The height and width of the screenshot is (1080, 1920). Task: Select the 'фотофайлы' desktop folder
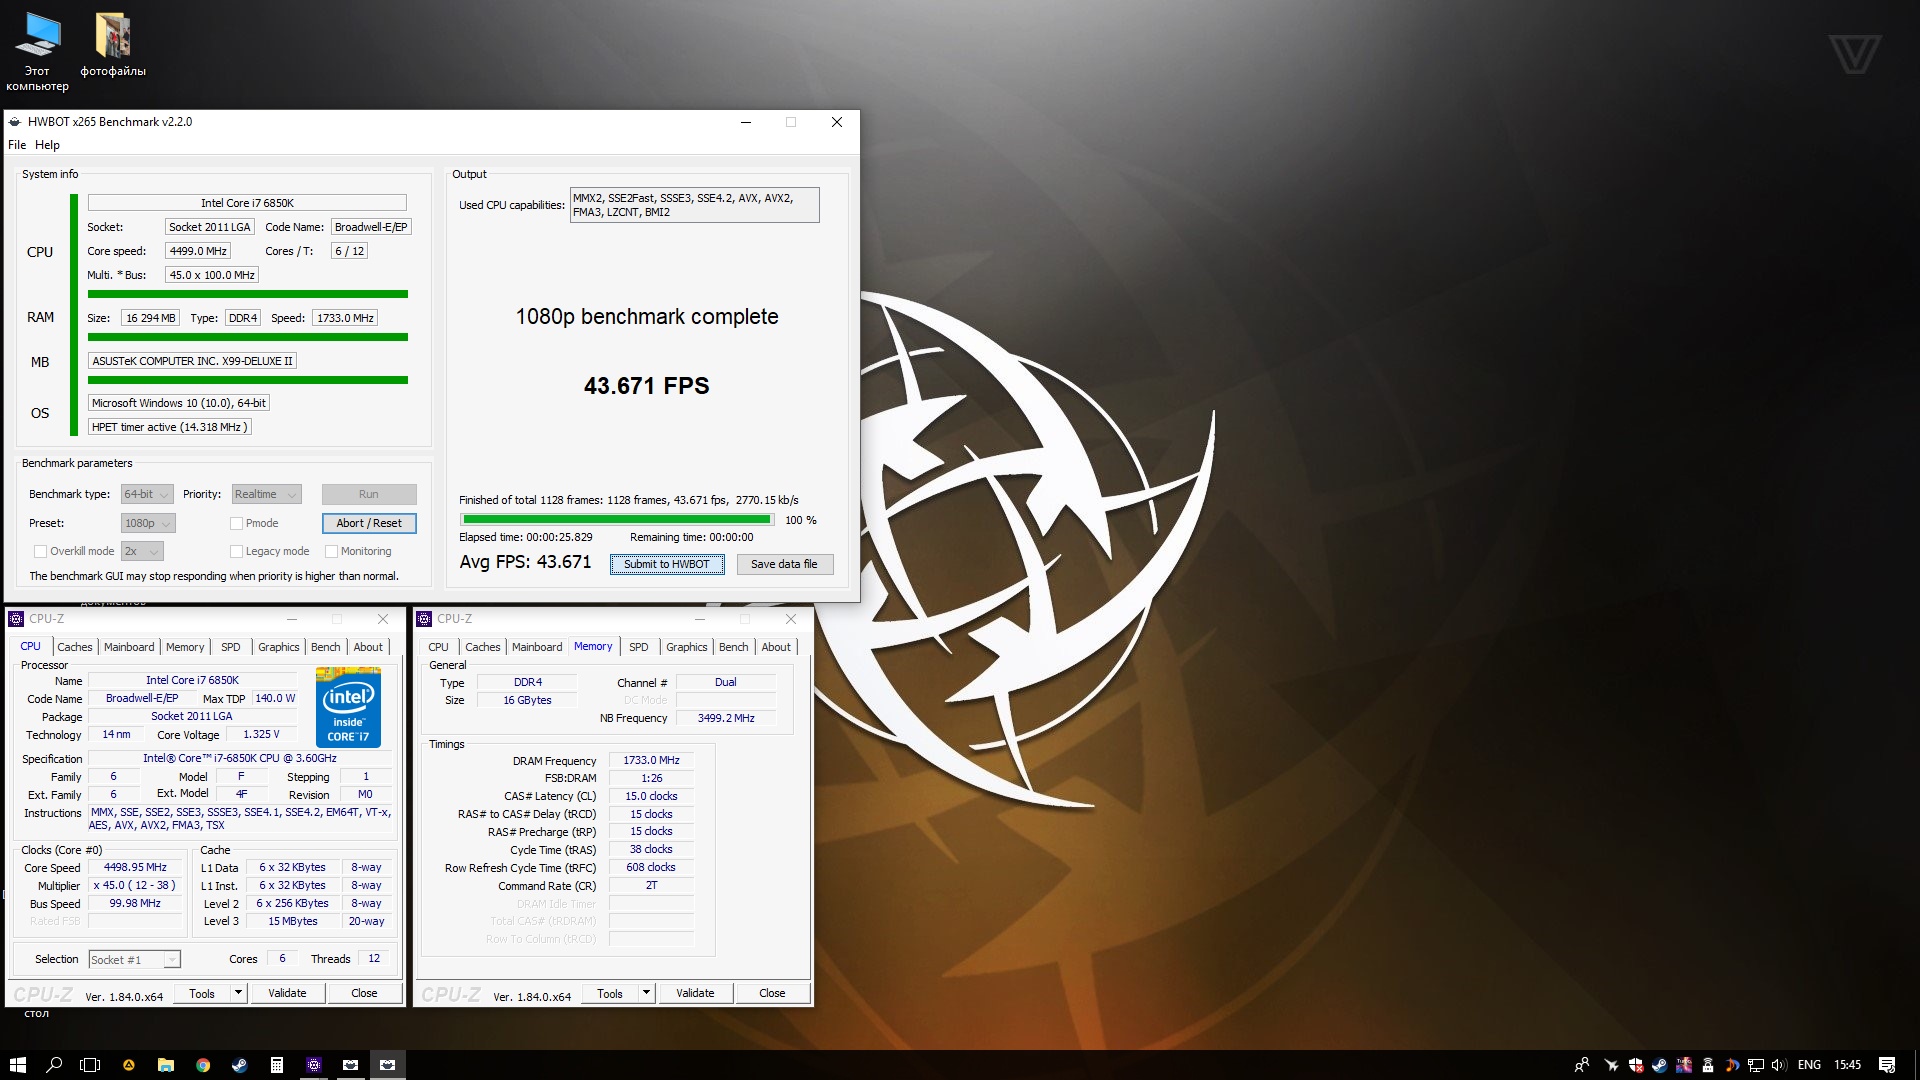(113, 45)
